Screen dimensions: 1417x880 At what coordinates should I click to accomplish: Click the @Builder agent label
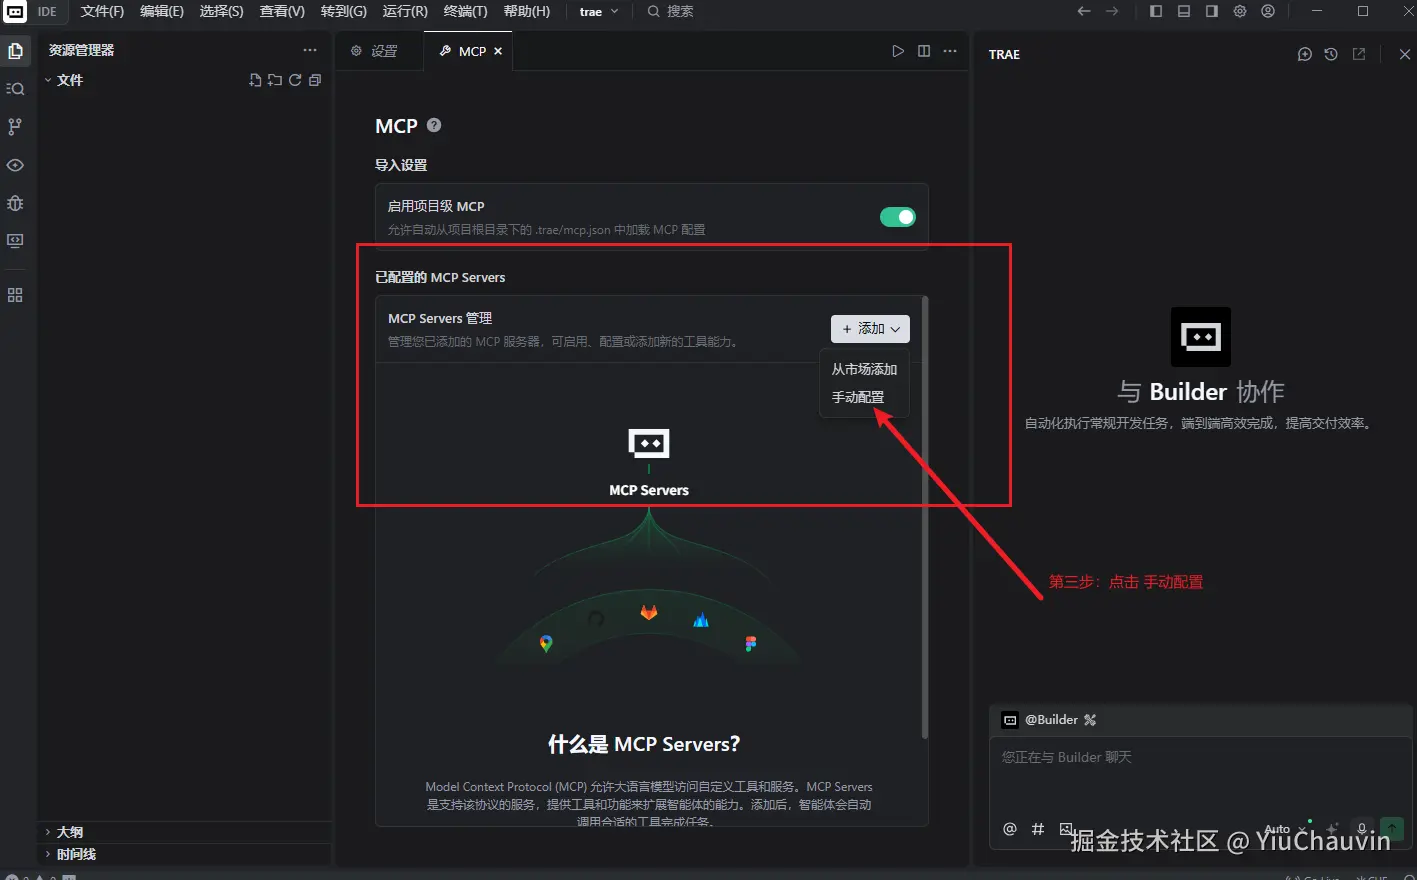[1051, 720]
